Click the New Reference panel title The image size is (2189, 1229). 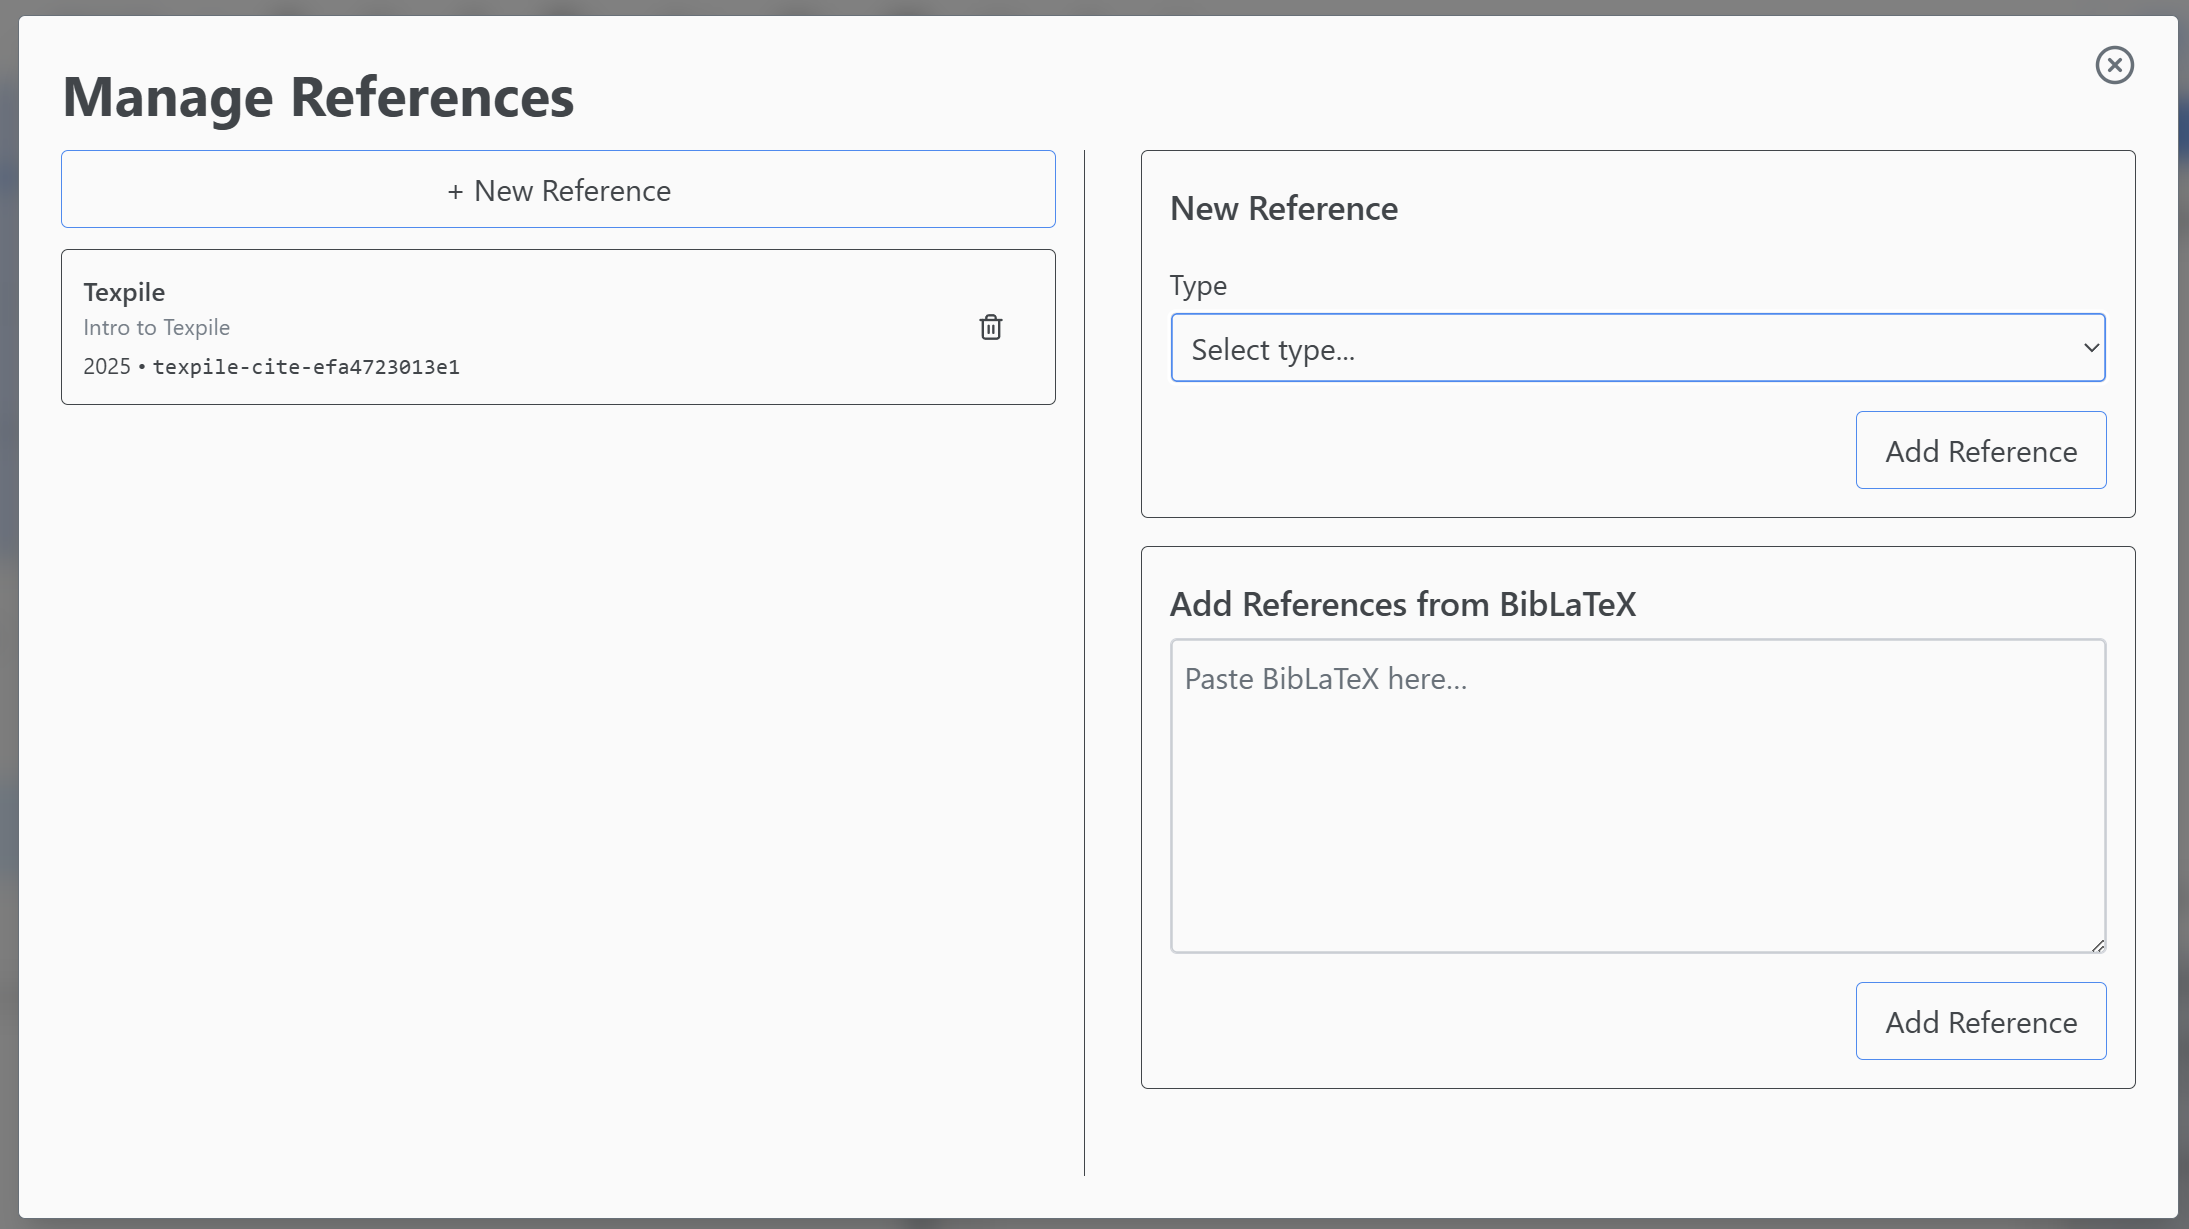point(1283,208)
